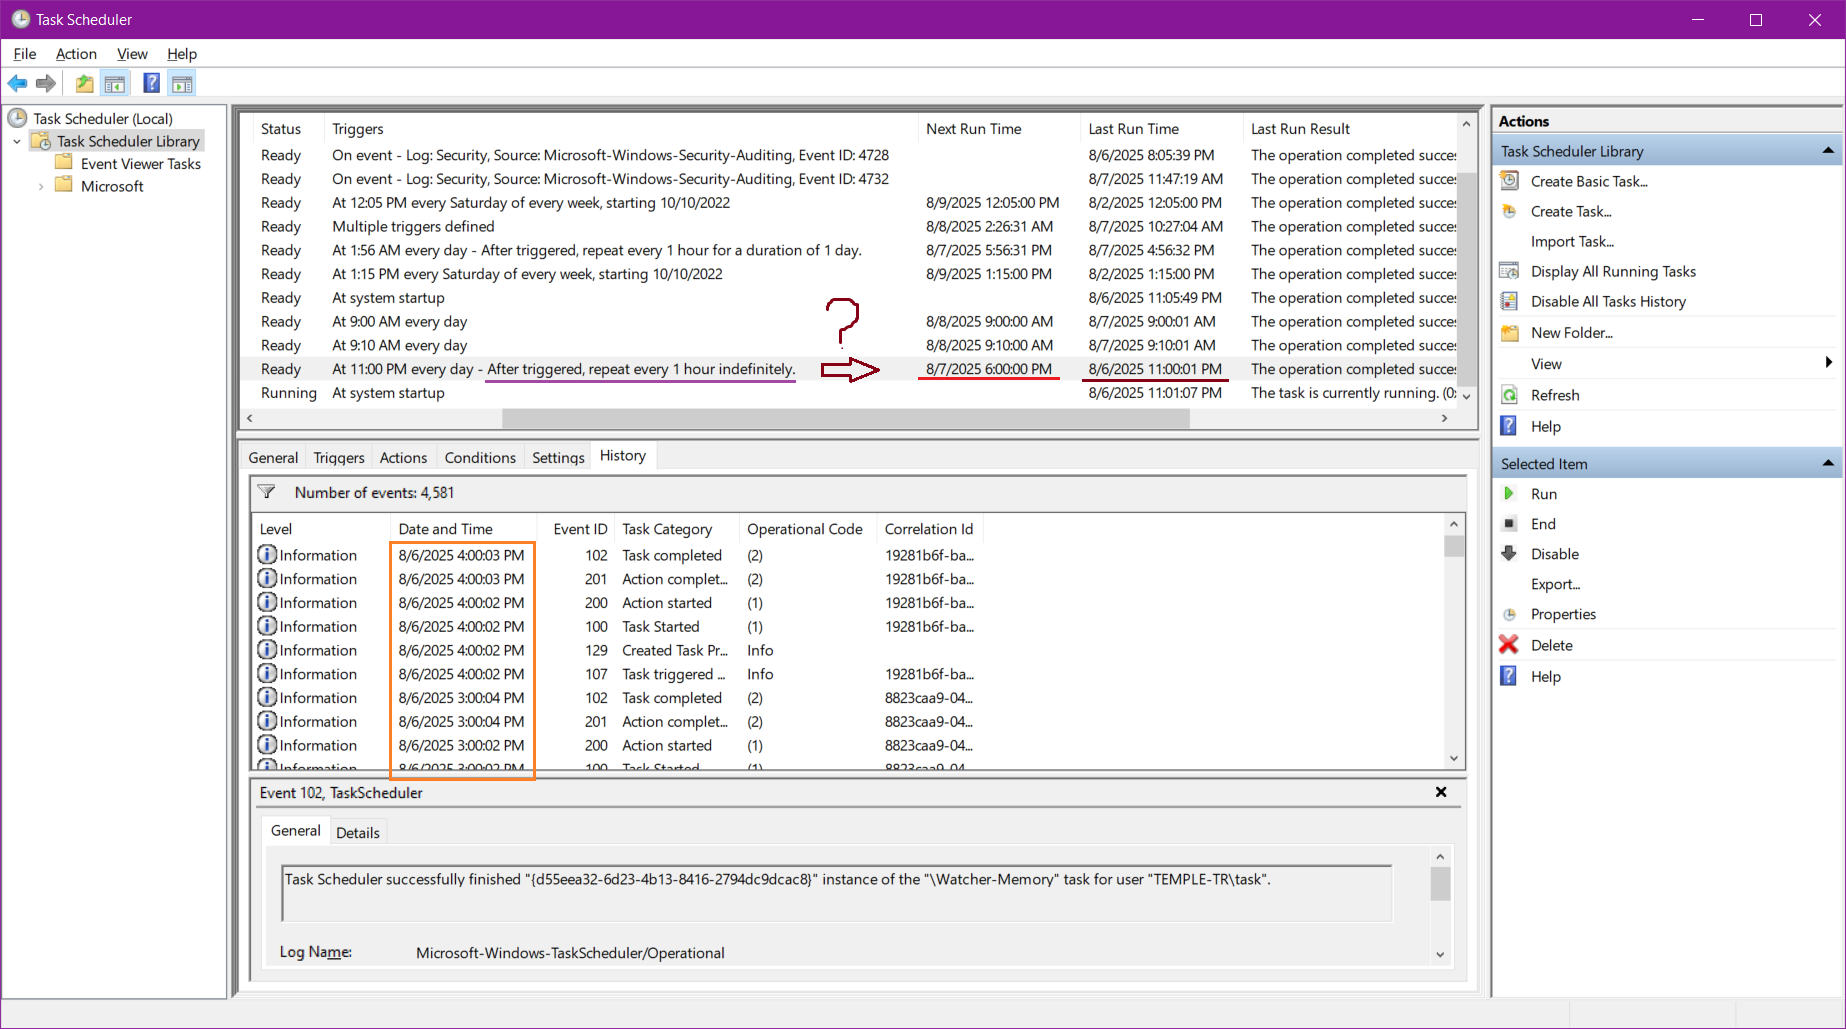The image size is (1846, 1029).
Task: Click the Properties icon in Selected Item
Action: tap(1510, 614)
